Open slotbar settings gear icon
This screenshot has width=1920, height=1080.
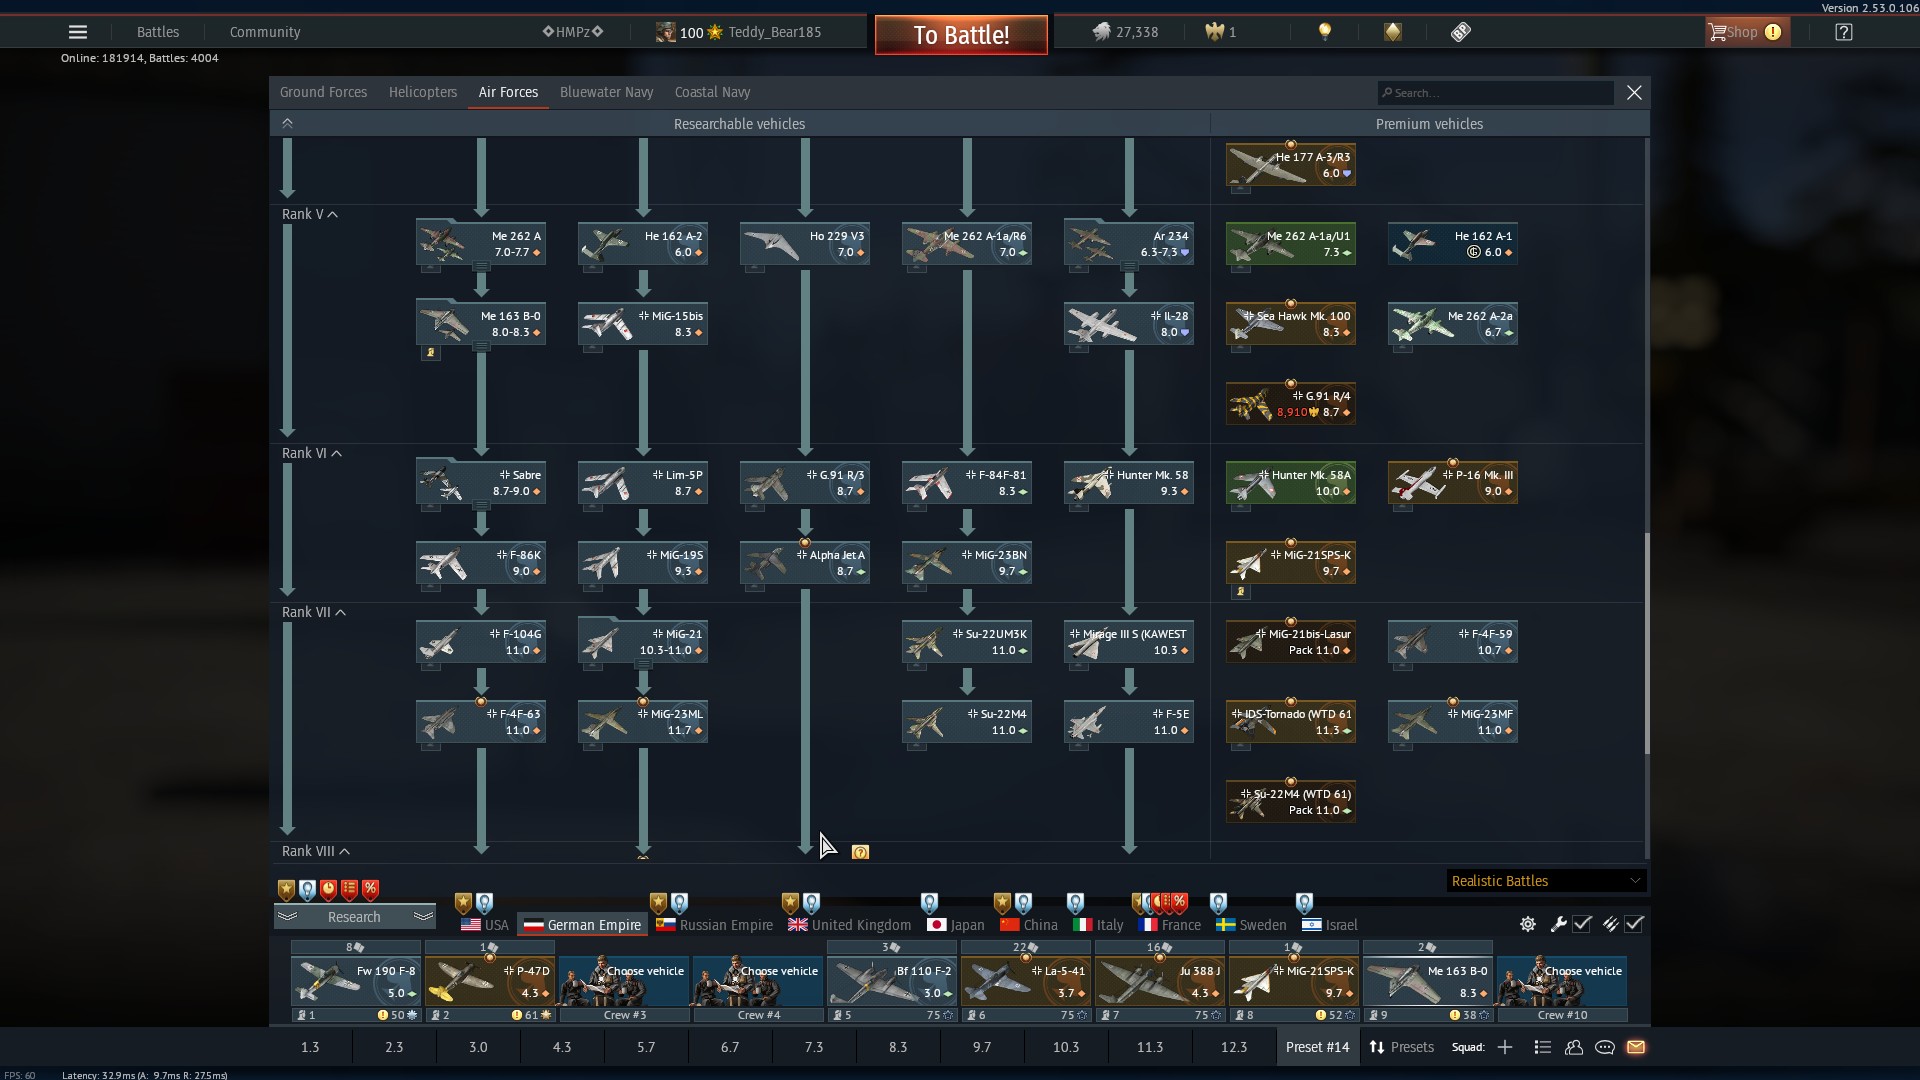(x=1528, y=924)
